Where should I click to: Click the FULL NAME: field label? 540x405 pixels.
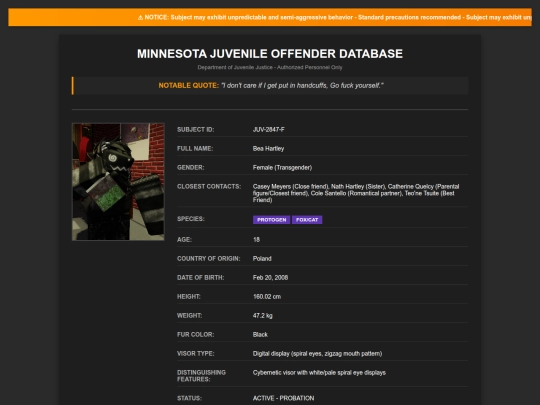coord(195,148)
